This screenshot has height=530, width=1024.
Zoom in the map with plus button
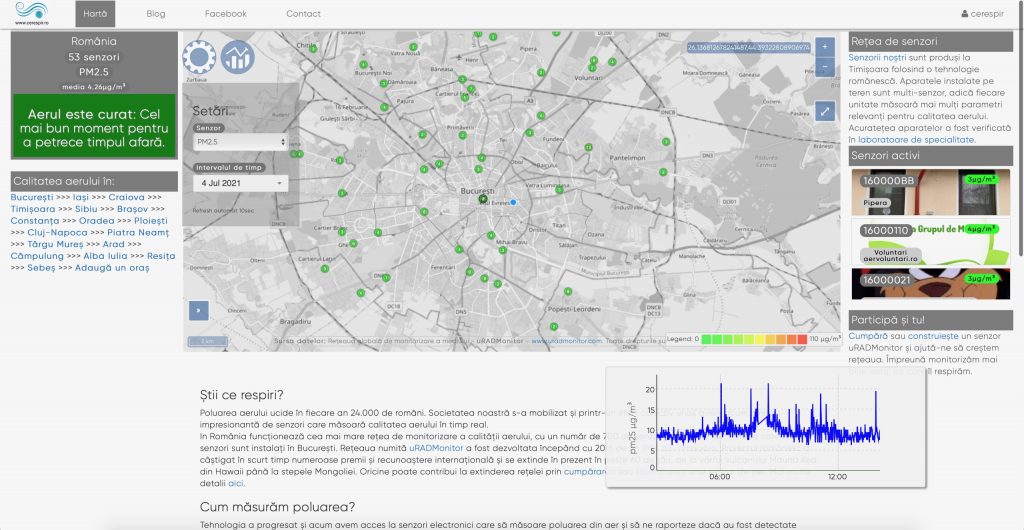(825, 48)
